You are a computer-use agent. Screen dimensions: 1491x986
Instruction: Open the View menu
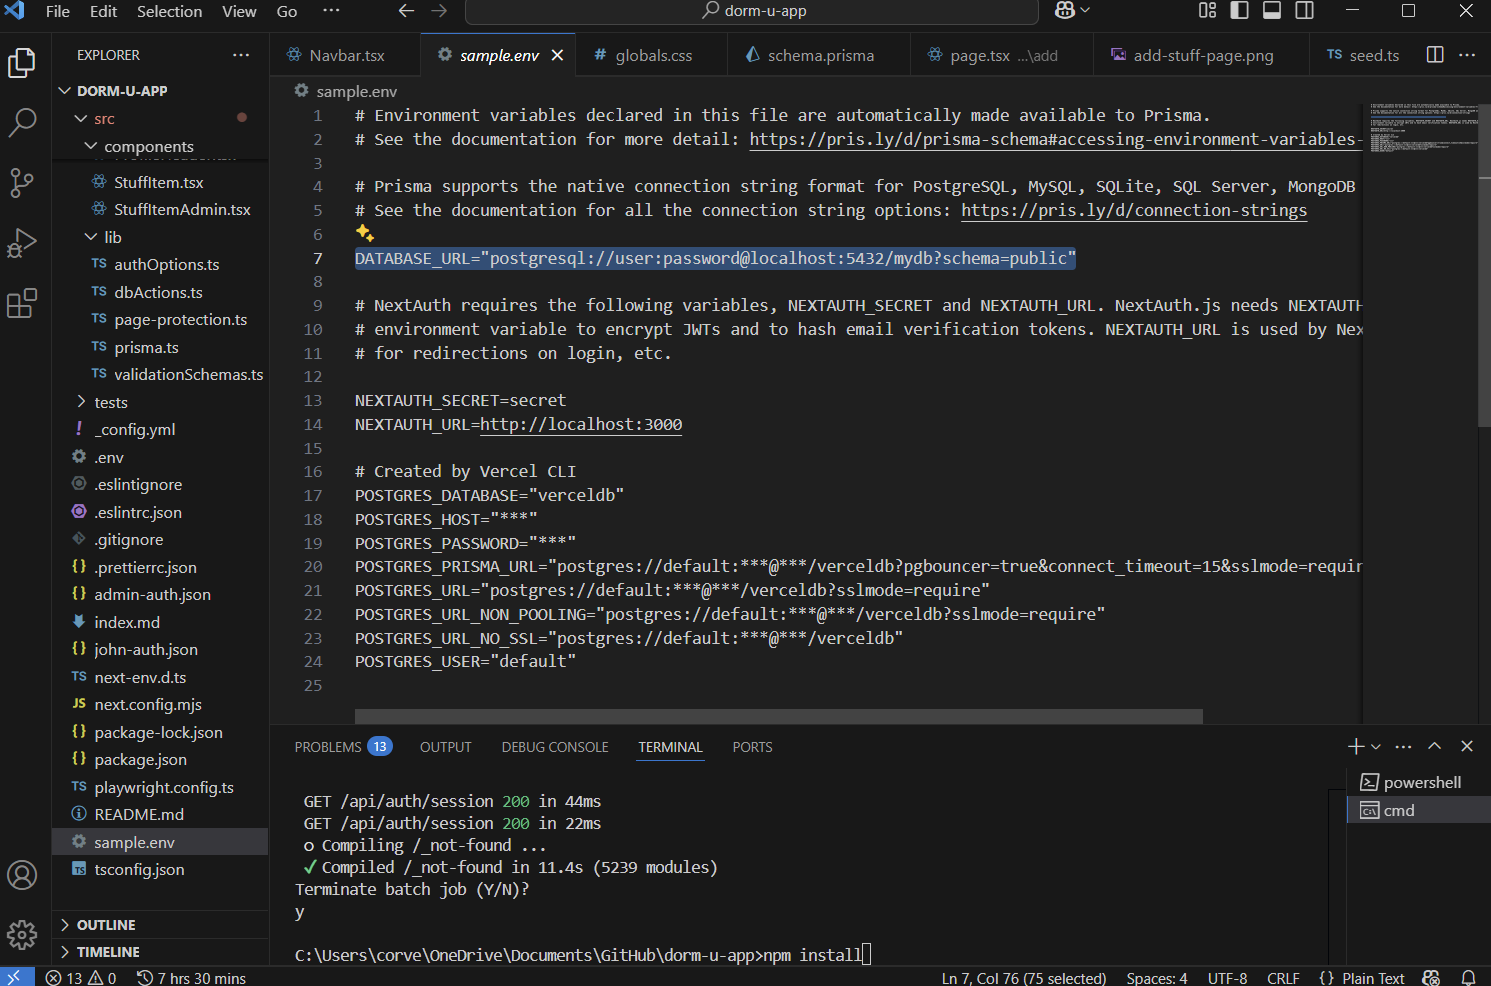point(239,11)
